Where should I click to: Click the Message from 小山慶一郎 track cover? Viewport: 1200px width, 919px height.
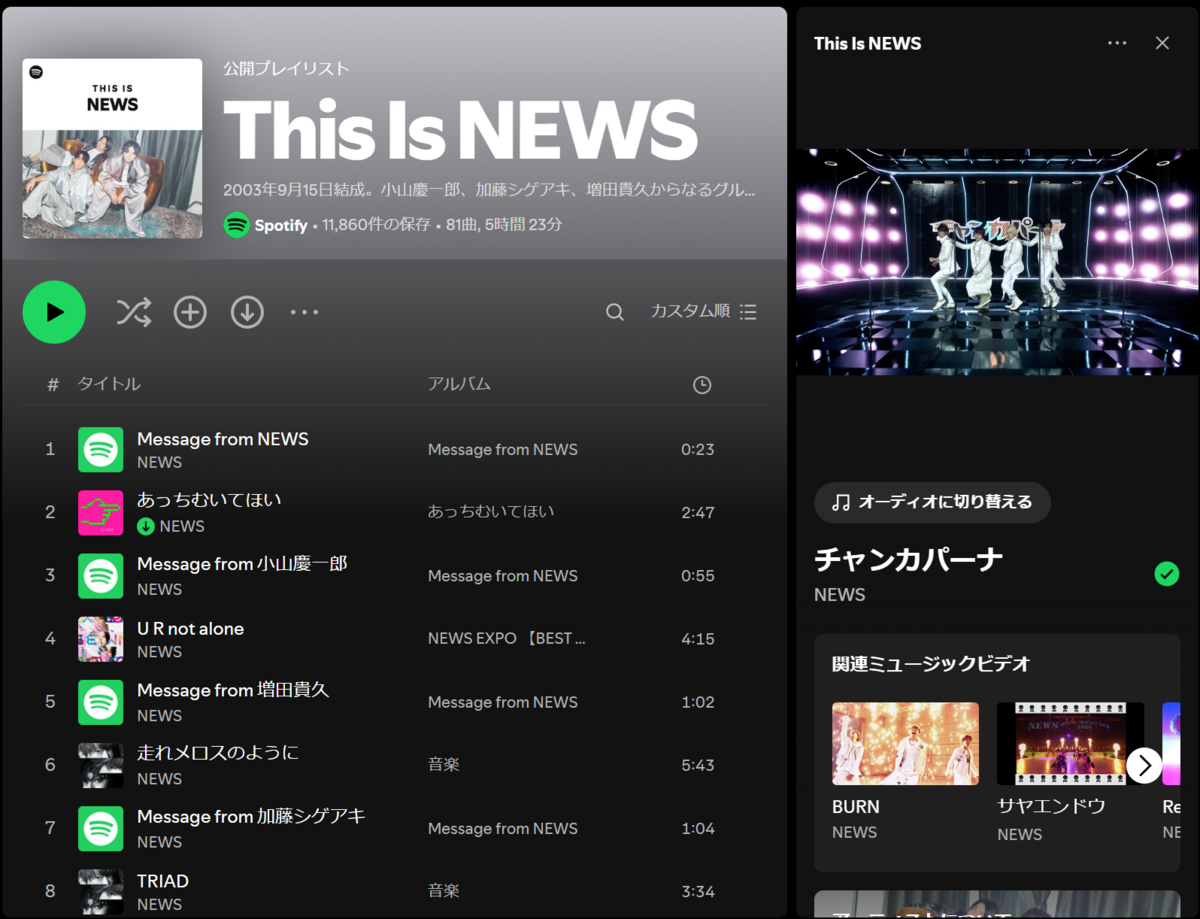coord(100,576)
